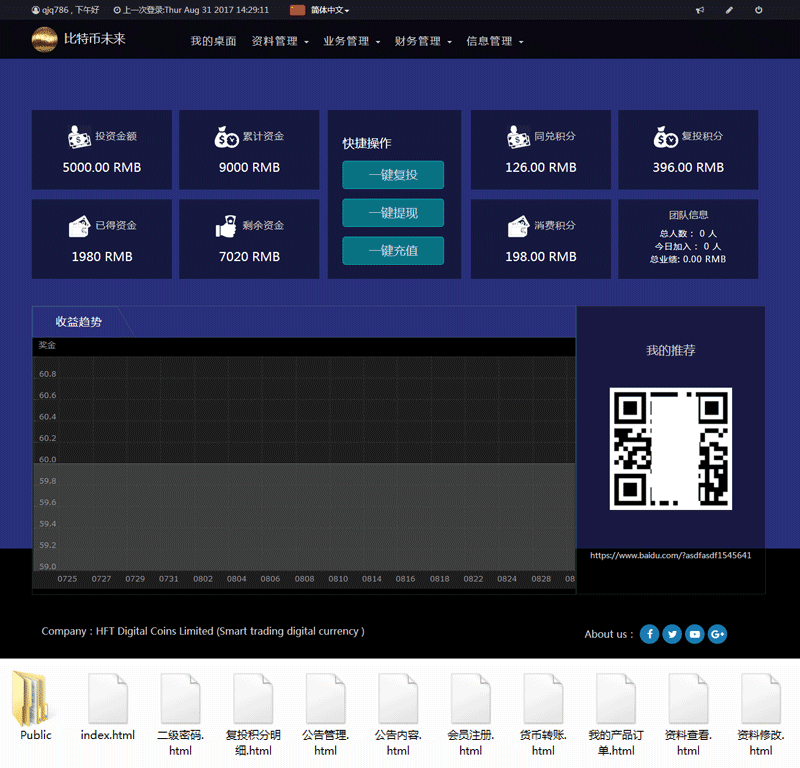Viewport: 800px width, 768px height.
Task: Click the pencil edit icon in top bar
Action: pyautogui.click(x=729, y=10)
